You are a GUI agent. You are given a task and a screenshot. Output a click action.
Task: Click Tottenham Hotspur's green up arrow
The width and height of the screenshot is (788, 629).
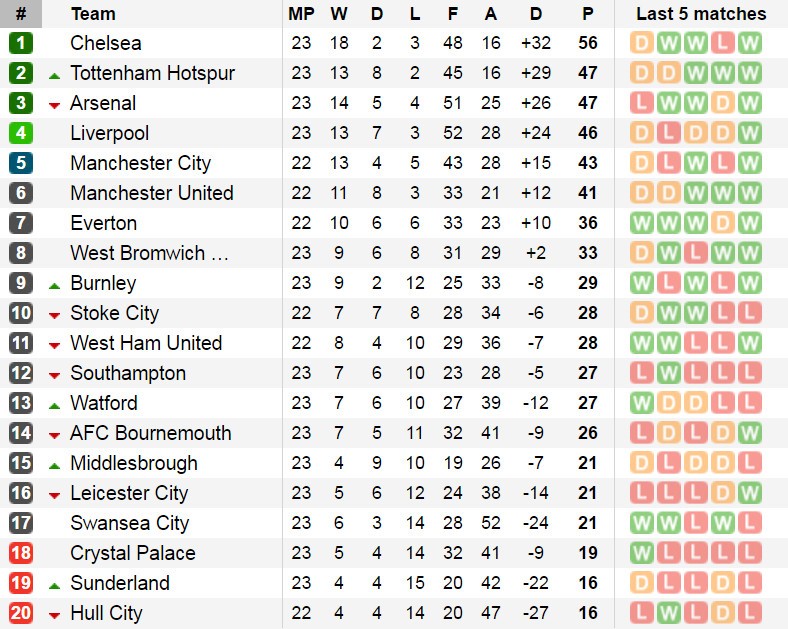(x=54, y=76)
